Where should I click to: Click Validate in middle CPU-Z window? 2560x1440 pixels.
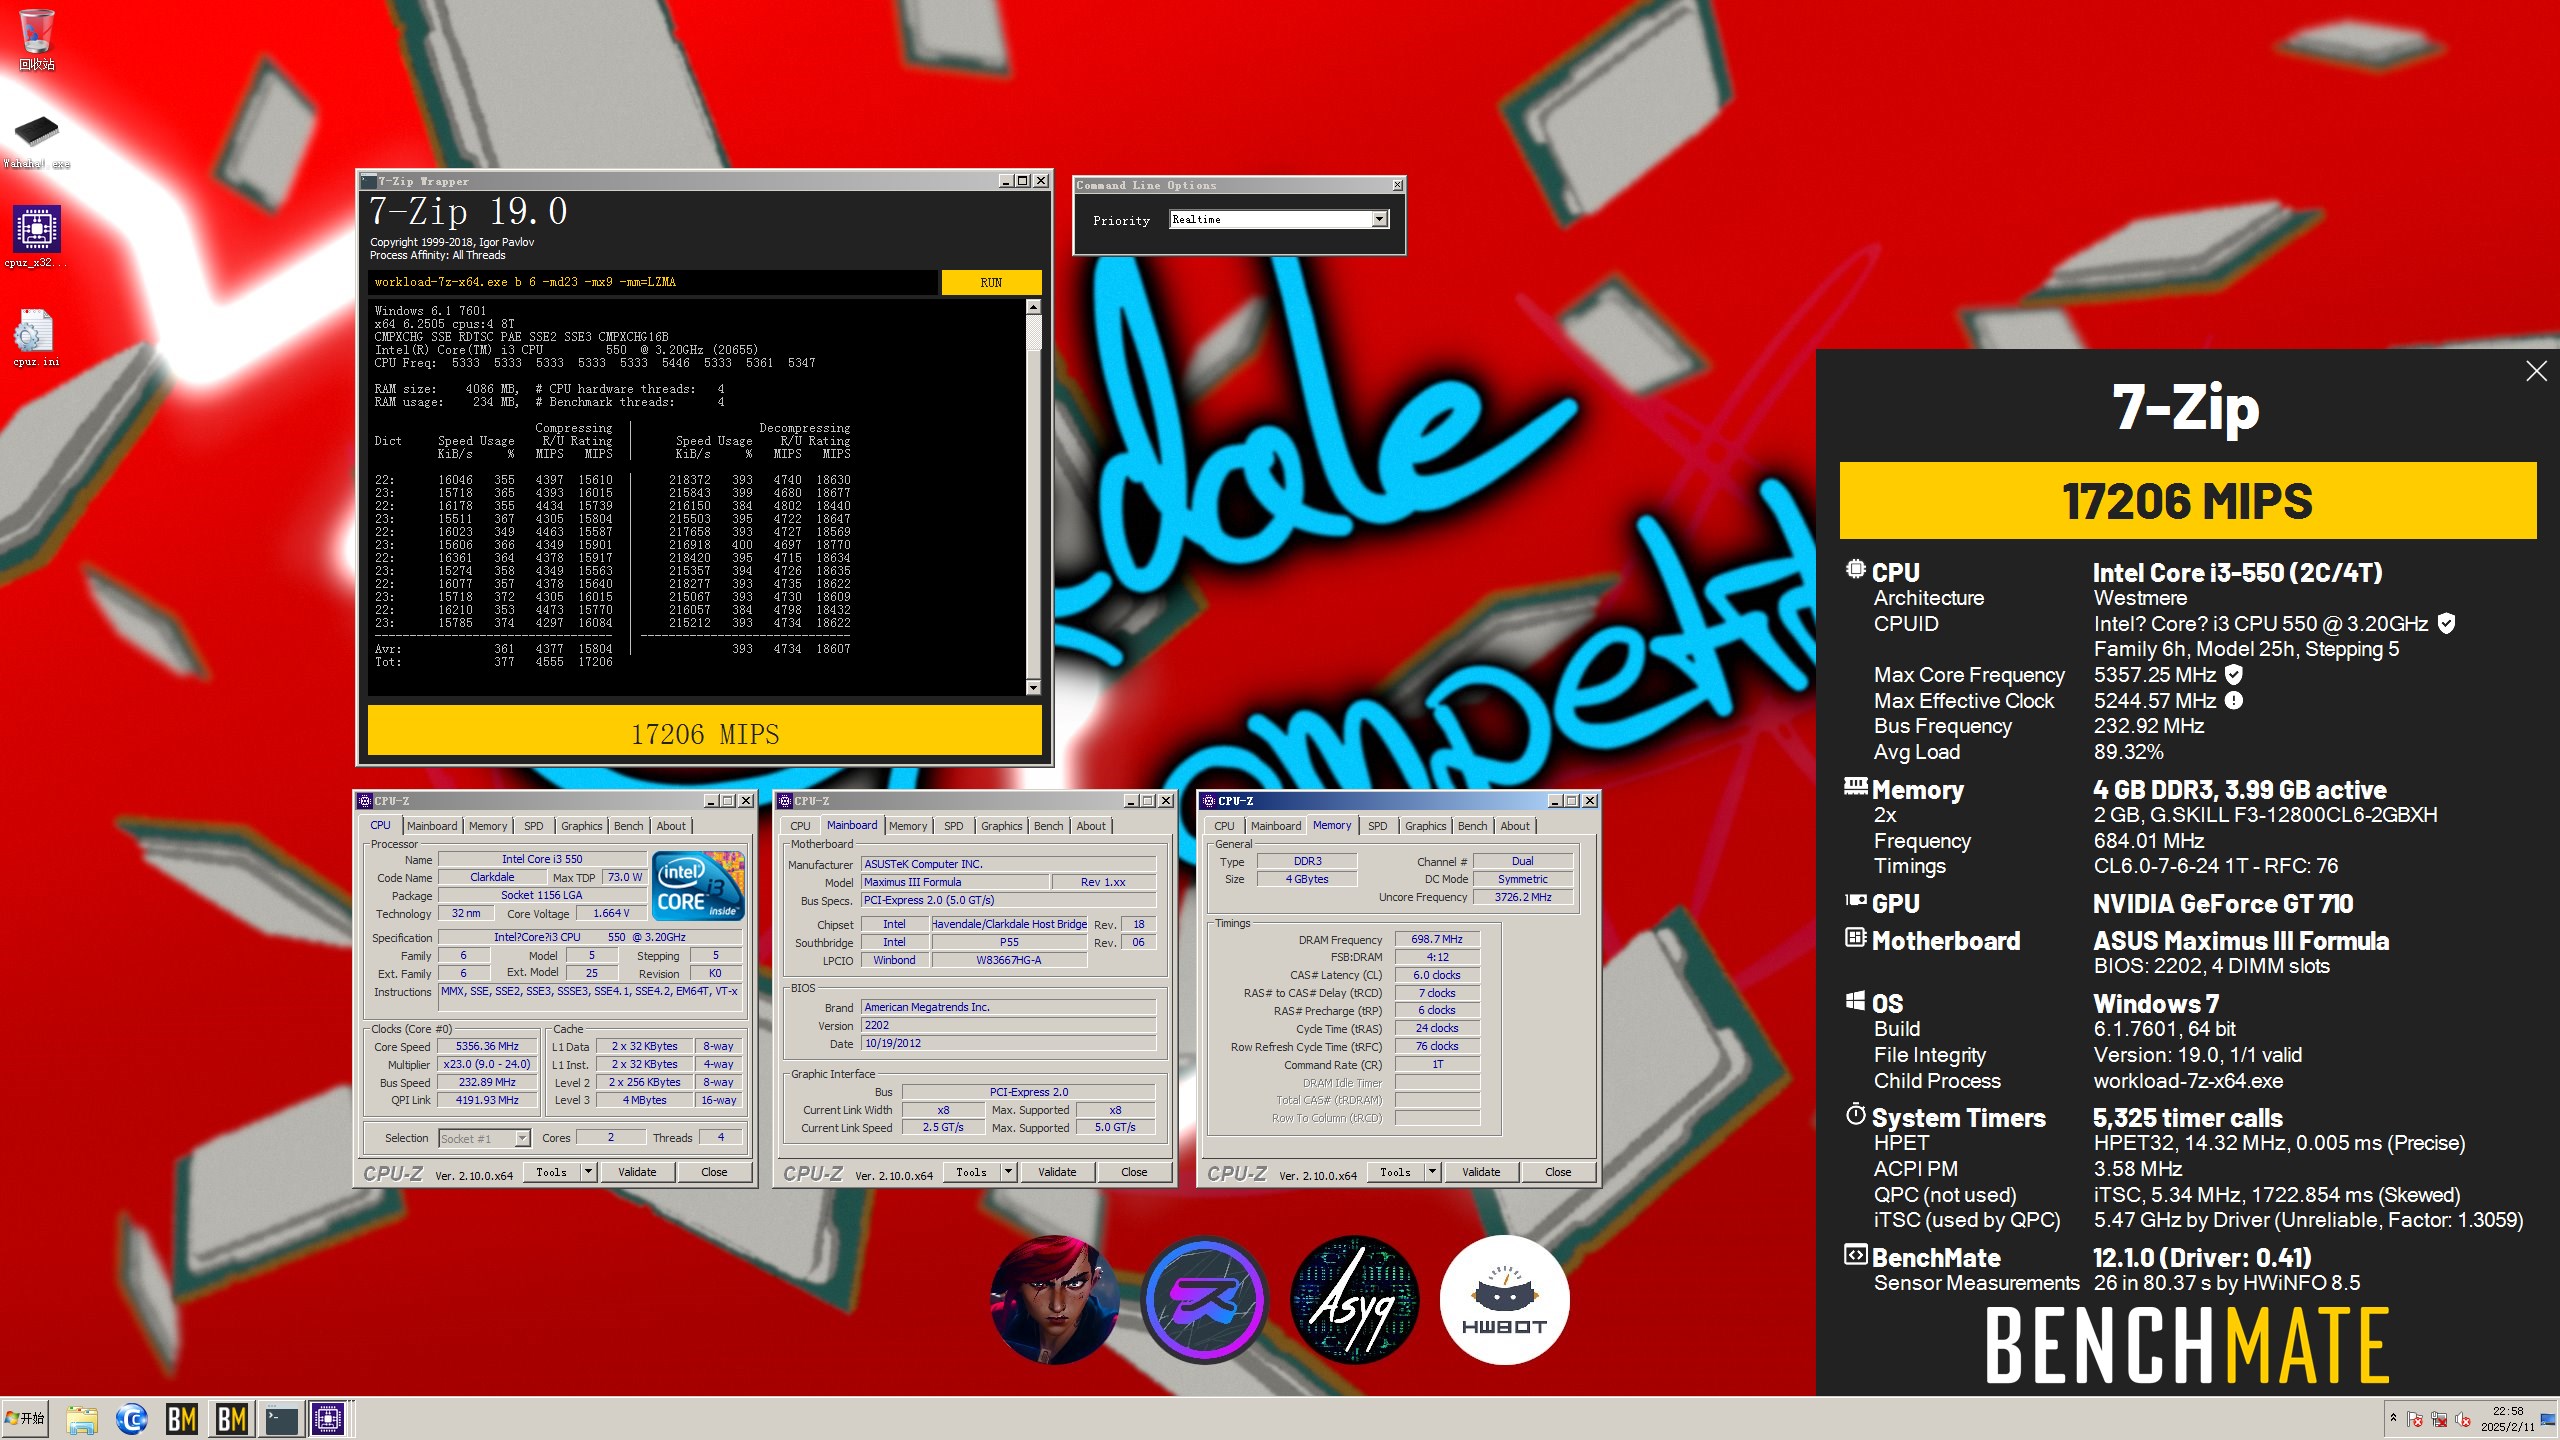1057,1172
